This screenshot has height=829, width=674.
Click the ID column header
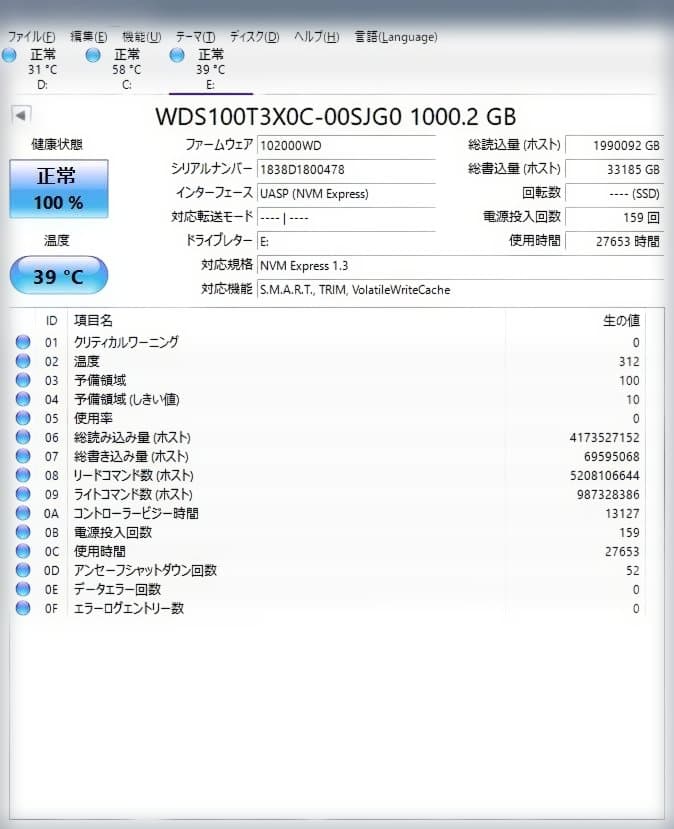(x=51, y=321)
